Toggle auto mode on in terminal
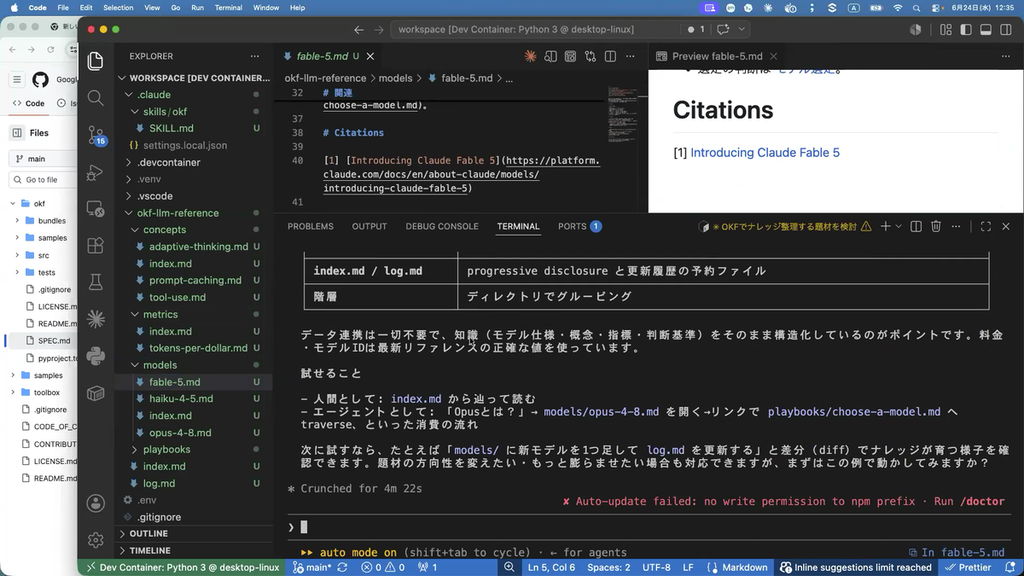Screen dimensions: 1024x576 click(x=358, y=552)
